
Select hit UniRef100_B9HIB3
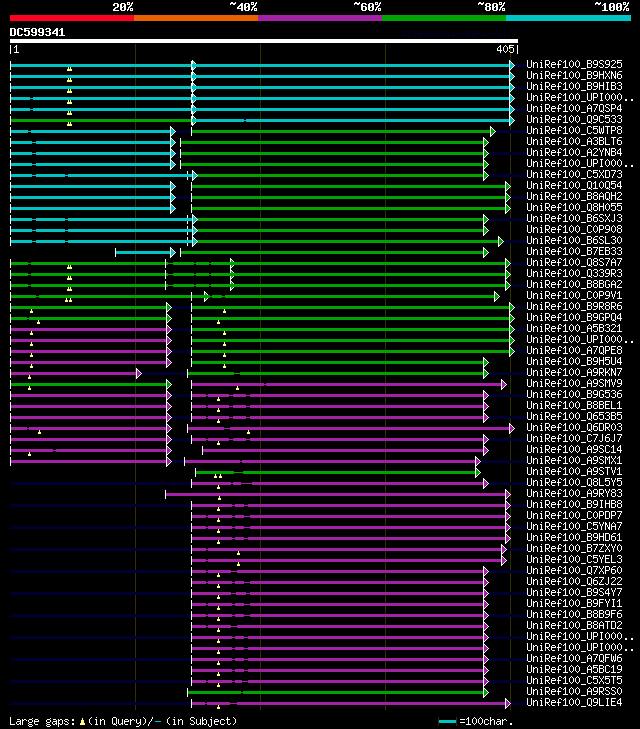click(x=574, y=86)
